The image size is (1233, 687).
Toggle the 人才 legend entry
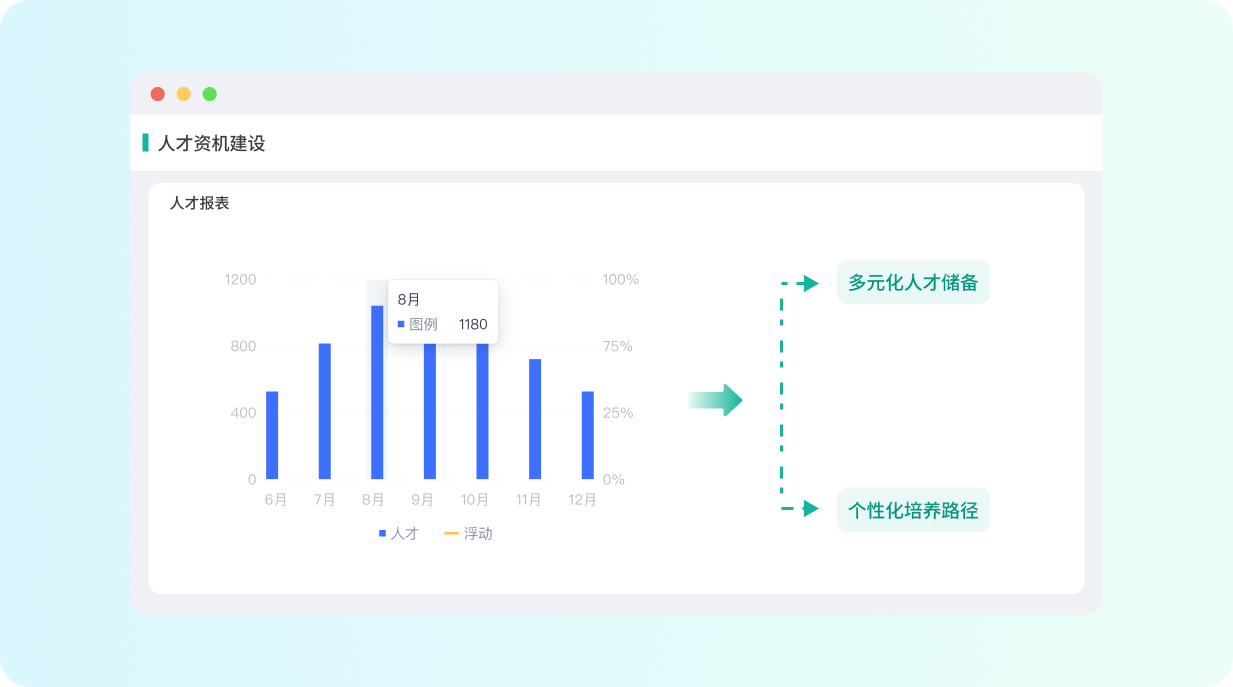click(x=398, y=534)
